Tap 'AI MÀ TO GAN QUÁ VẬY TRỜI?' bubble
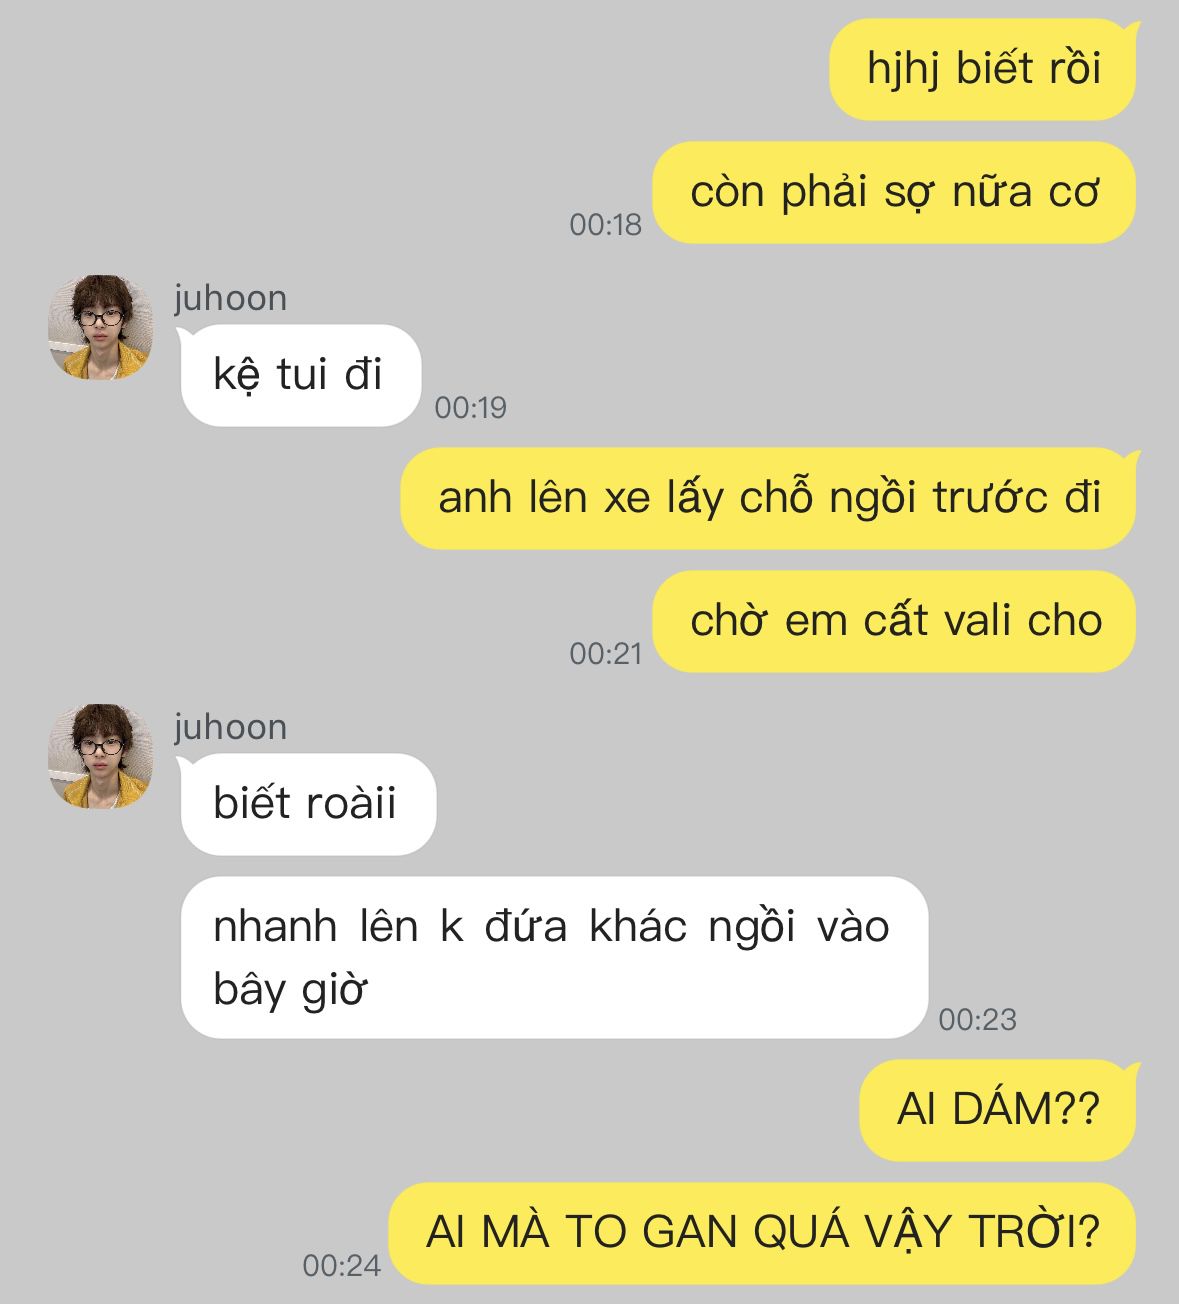The width and height of the screenshot is (1179, 1304). point(762,1233)
